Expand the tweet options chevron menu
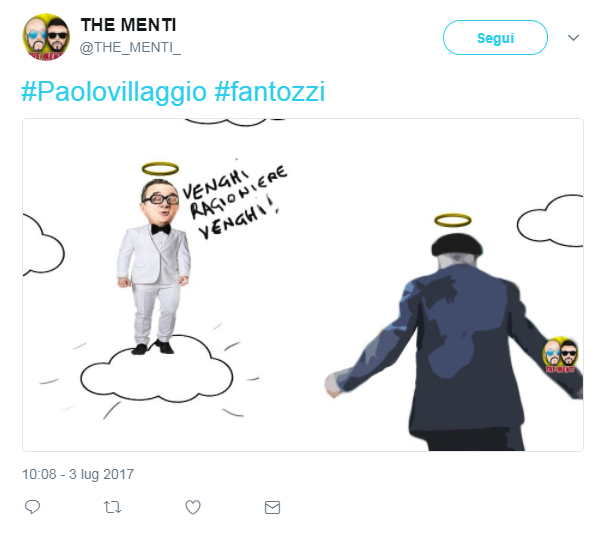This screenshot has width=609, height=545. click(573, 38)
